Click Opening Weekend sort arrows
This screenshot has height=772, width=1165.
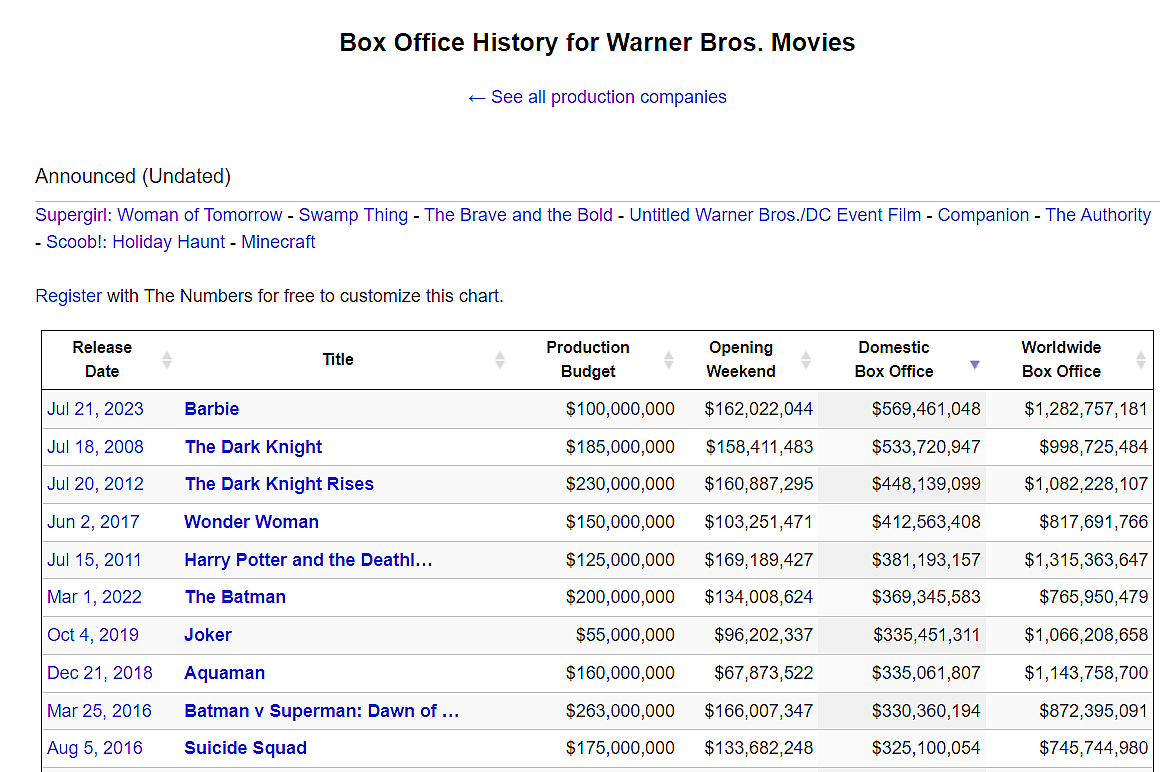pyautogui.click(x=806, y=360)
